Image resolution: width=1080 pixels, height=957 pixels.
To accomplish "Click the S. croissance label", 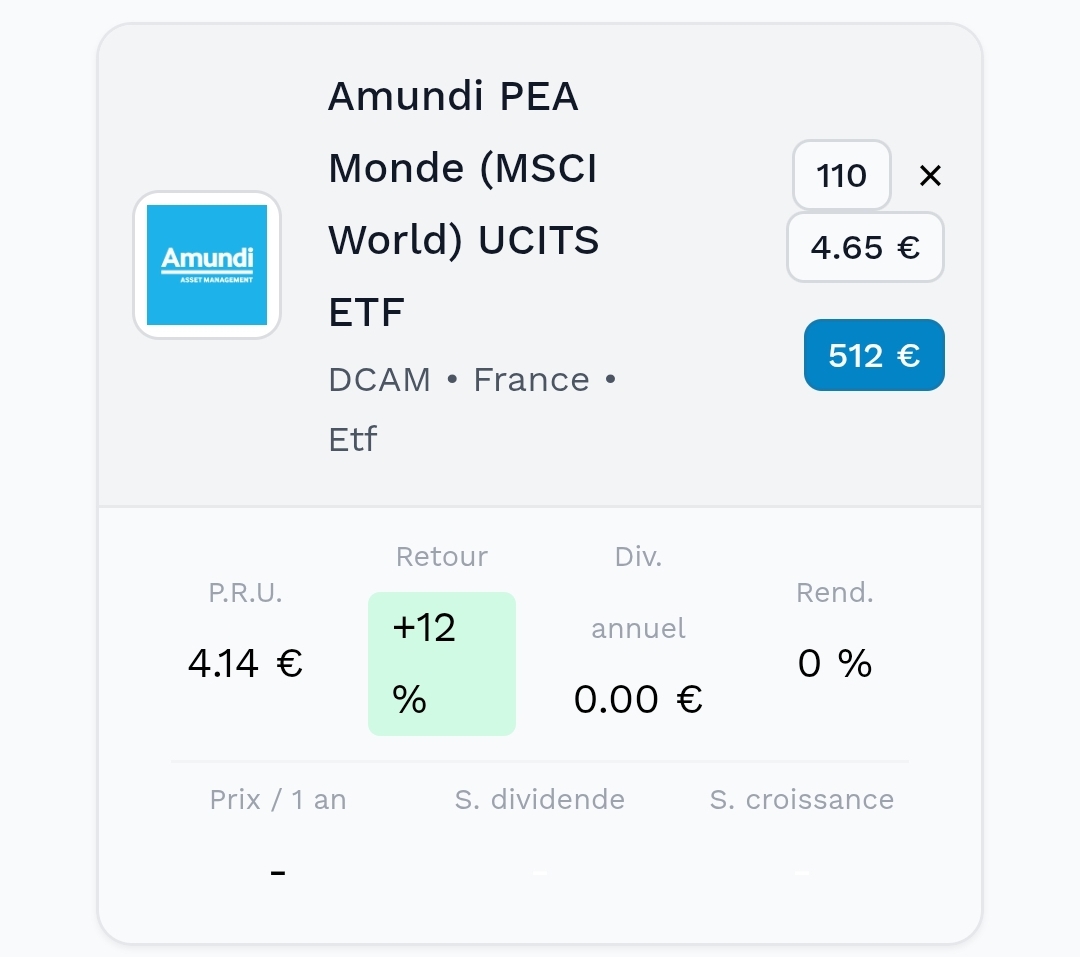I will click(802, 799).
